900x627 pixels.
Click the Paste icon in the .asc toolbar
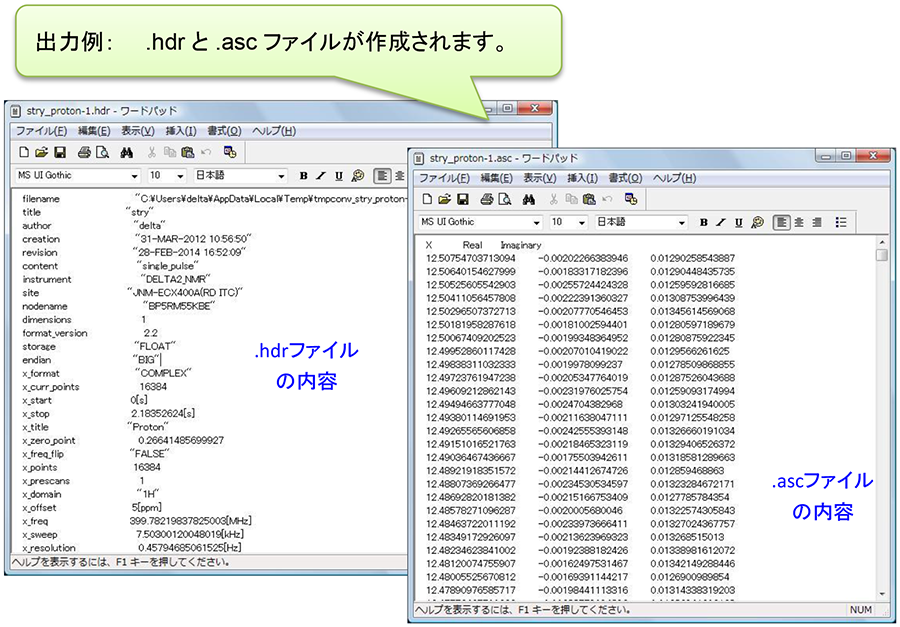590,199
